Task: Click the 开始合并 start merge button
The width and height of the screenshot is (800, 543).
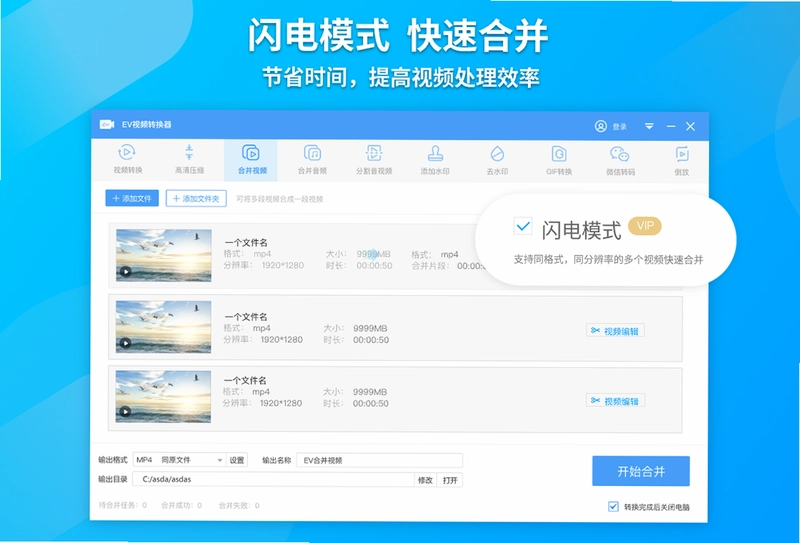Action: (641, 471)
